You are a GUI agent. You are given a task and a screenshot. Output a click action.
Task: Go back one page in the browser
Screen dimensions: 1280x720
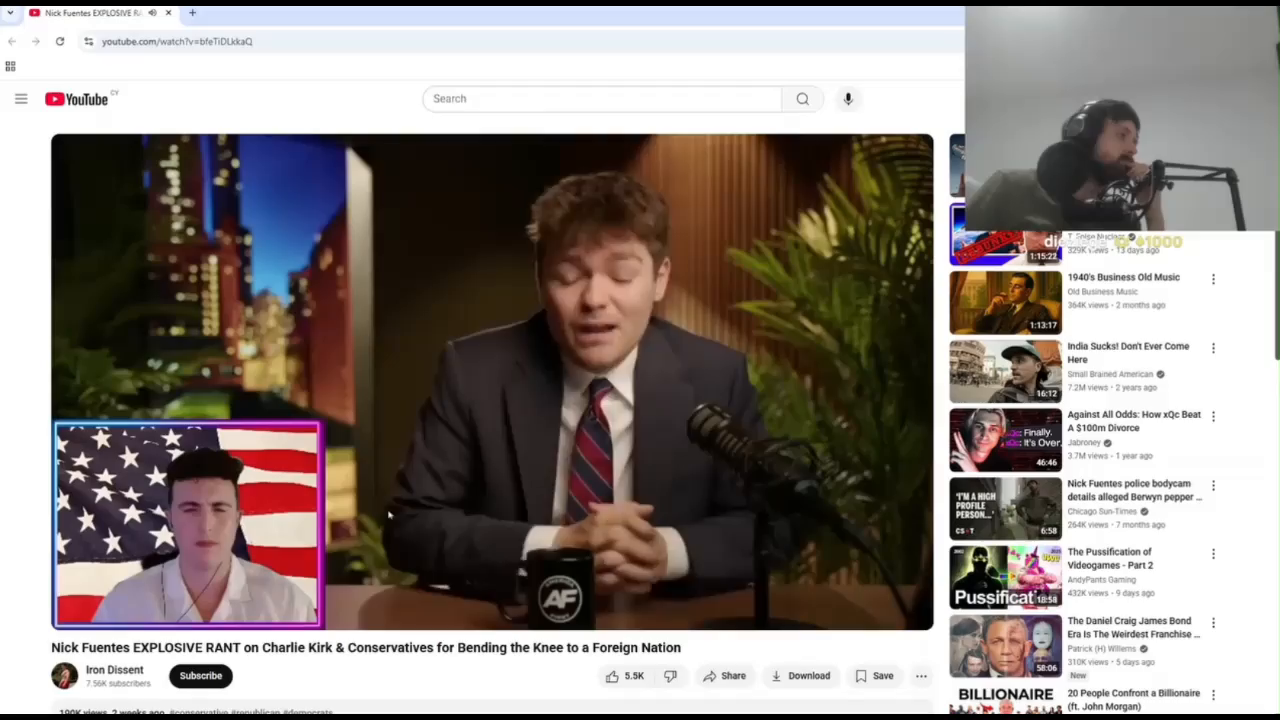[x=12, y=41]
